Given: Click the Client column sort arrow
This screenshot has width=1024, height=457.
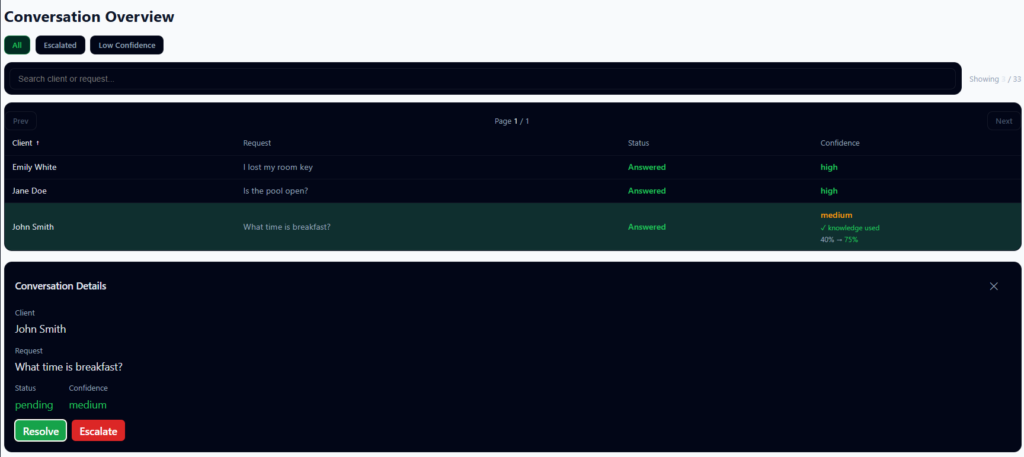Looking at the screenshot, I should [38, 143].
